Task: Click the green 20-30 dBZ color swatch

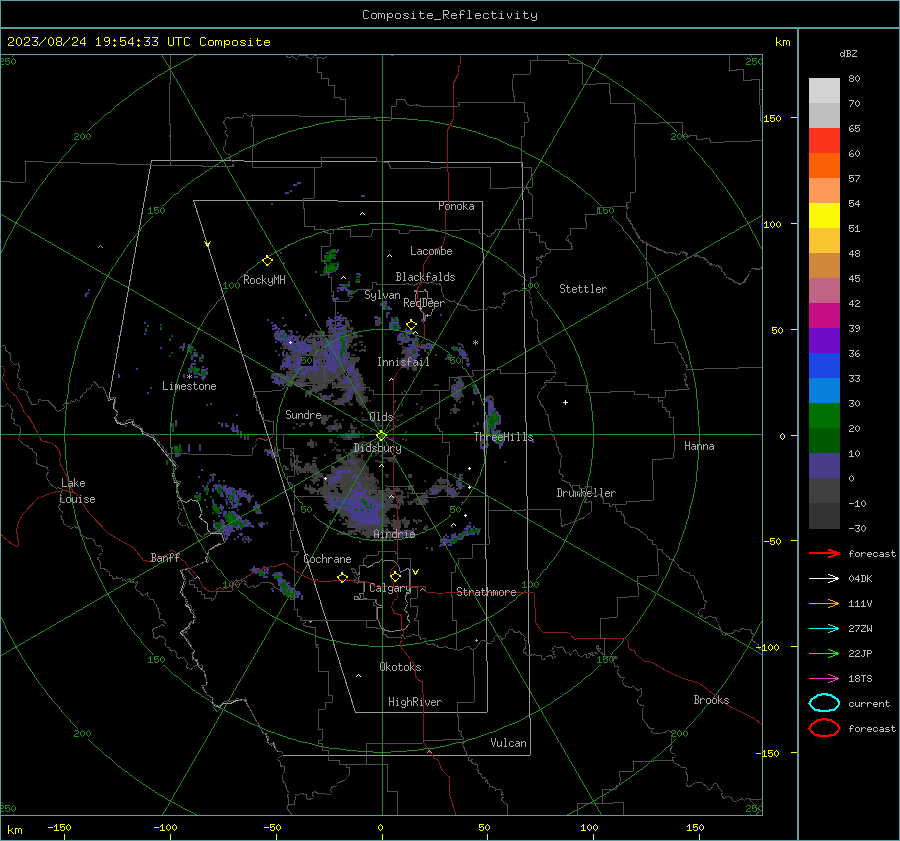Action: click(824, 416)
